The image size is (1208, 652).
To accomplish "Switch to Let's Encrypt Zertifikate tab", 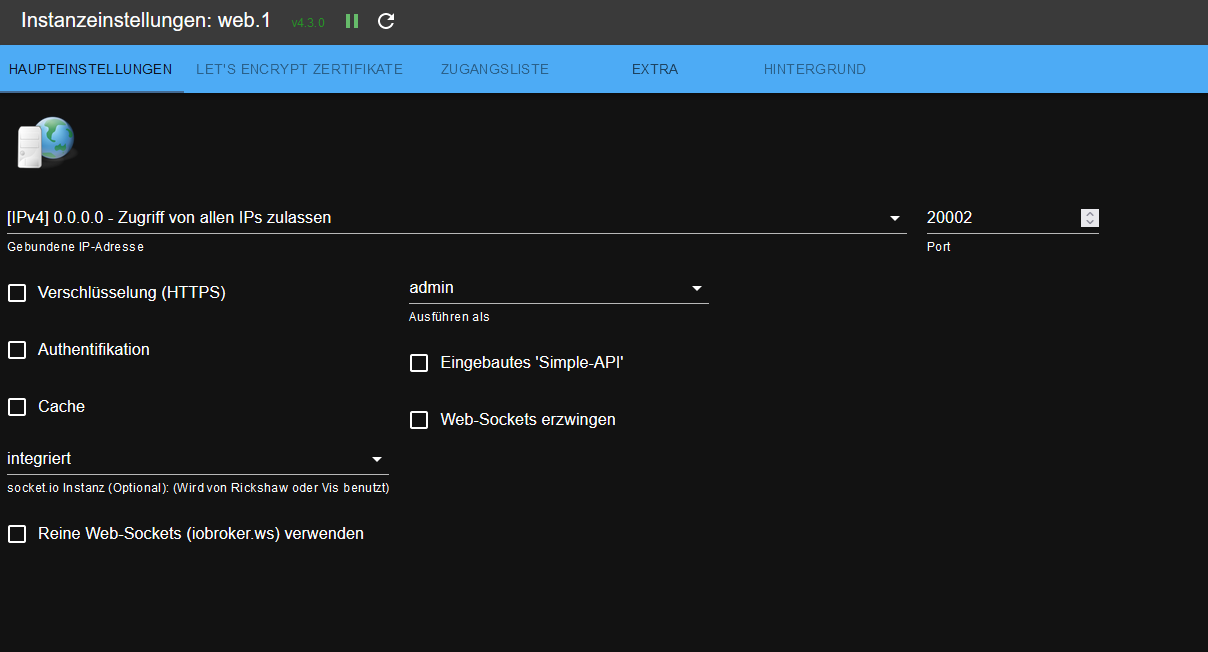I will 299,70.
